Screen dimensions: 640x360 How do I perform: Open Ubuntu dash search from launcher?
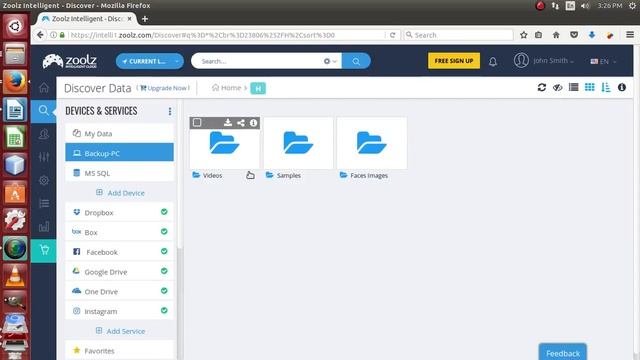[15, 27]
